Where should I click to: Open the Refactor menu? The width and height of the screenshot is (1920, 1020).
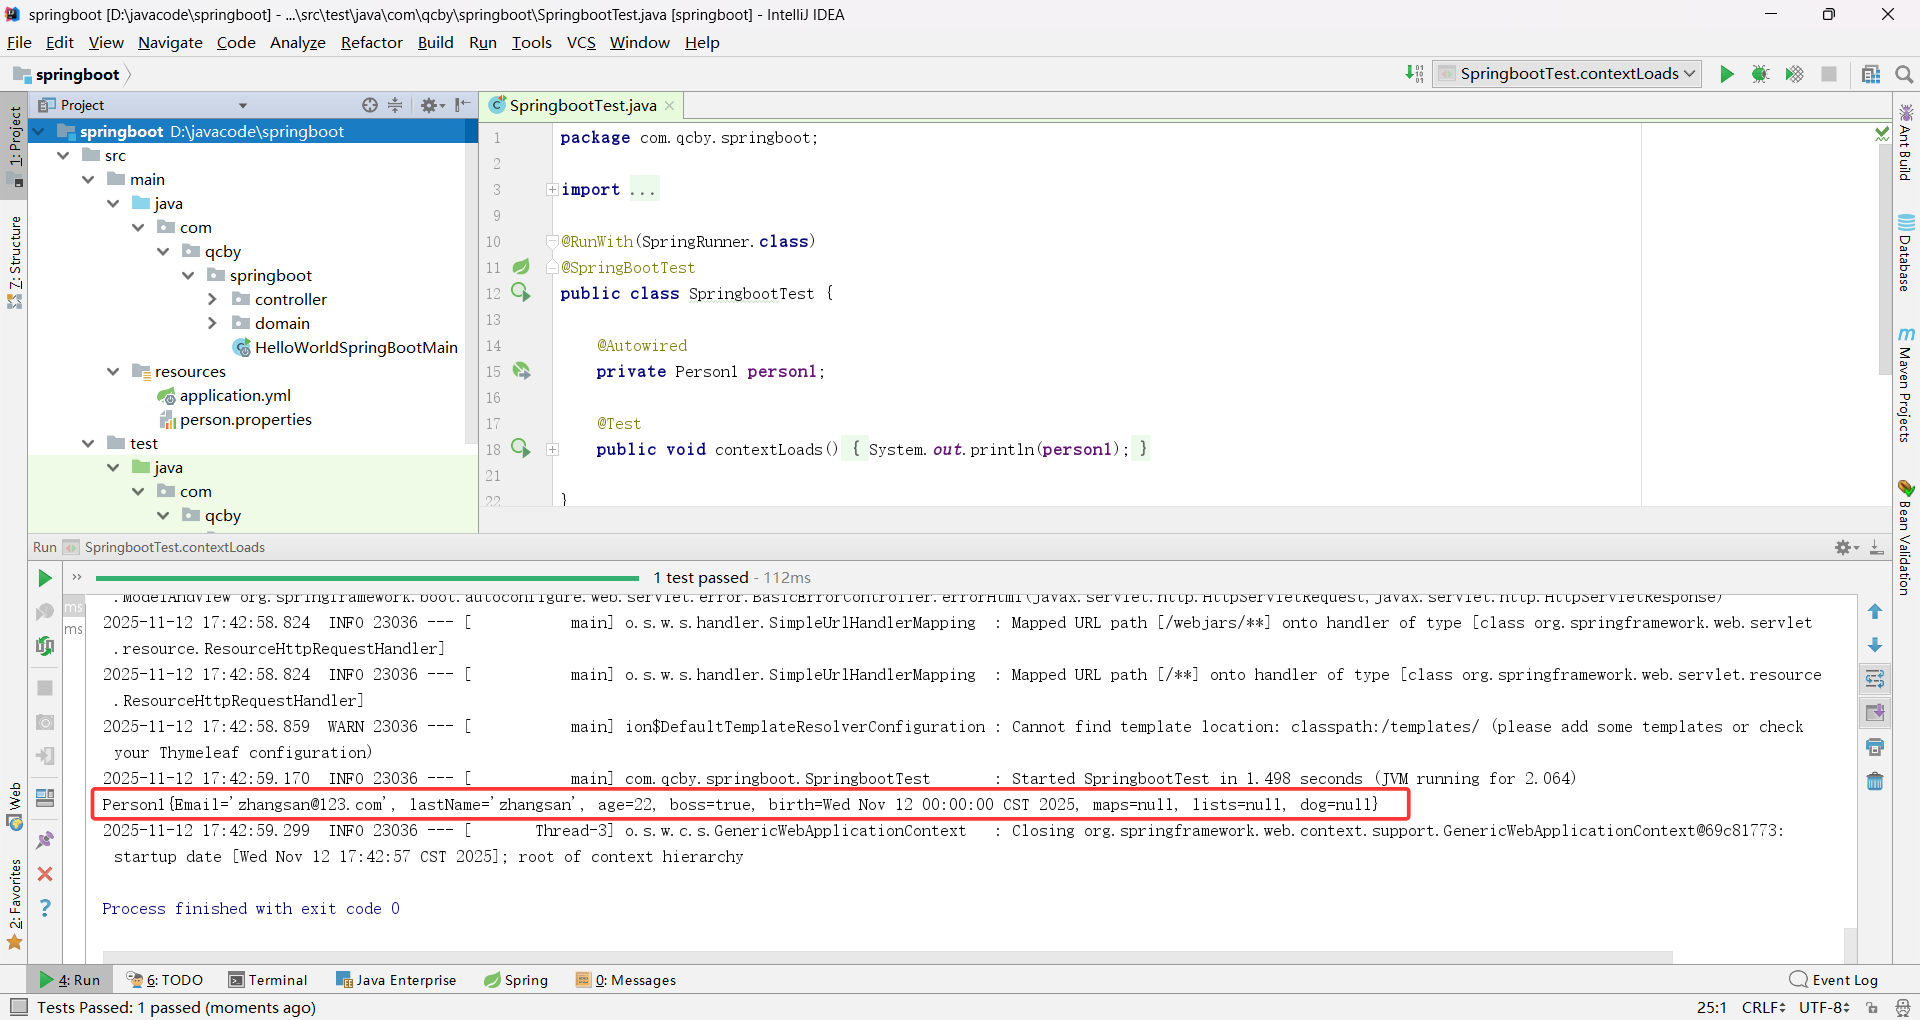tap(371, 42)
